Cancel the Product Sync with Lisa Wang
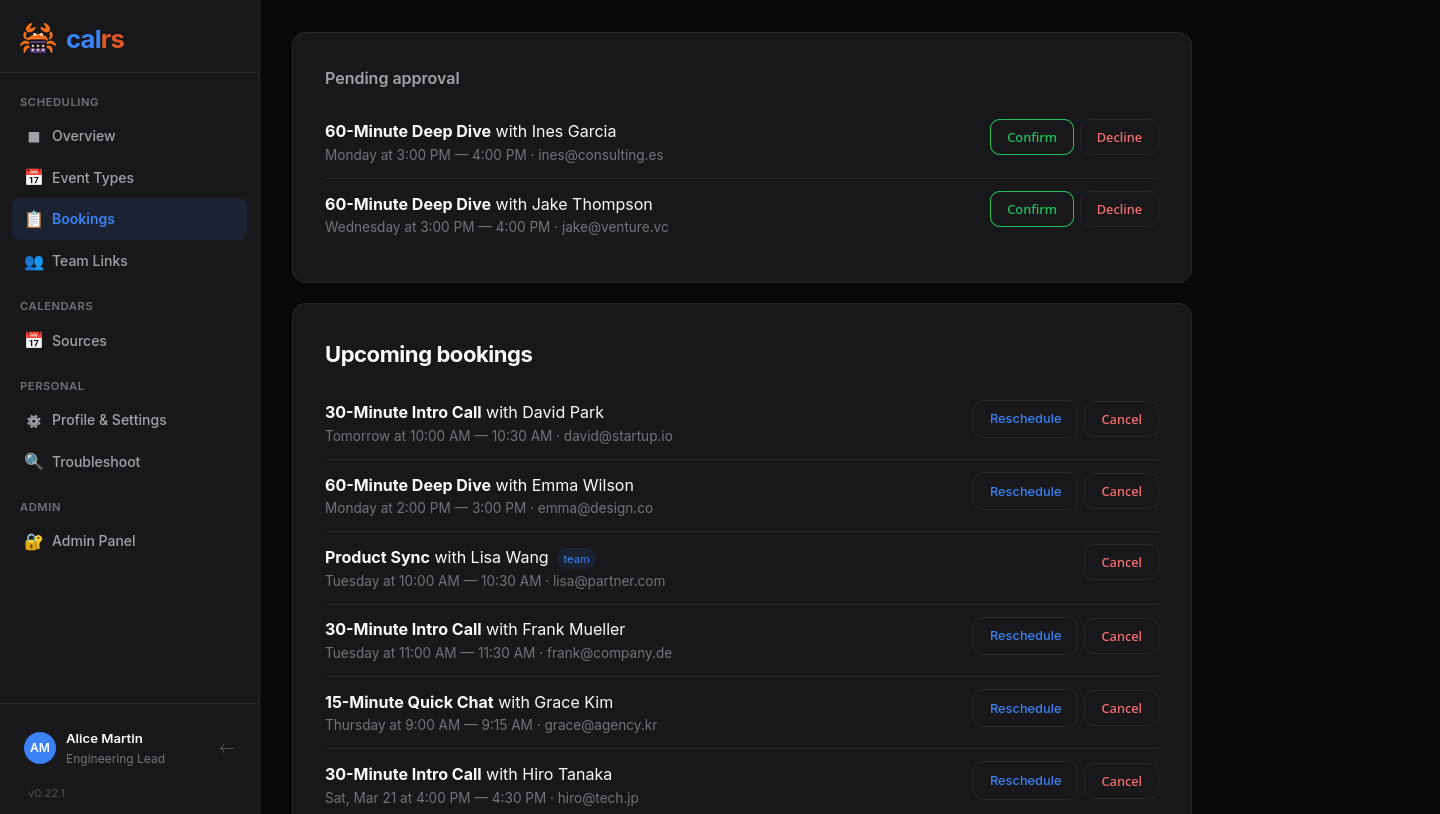 [1121, 562]
